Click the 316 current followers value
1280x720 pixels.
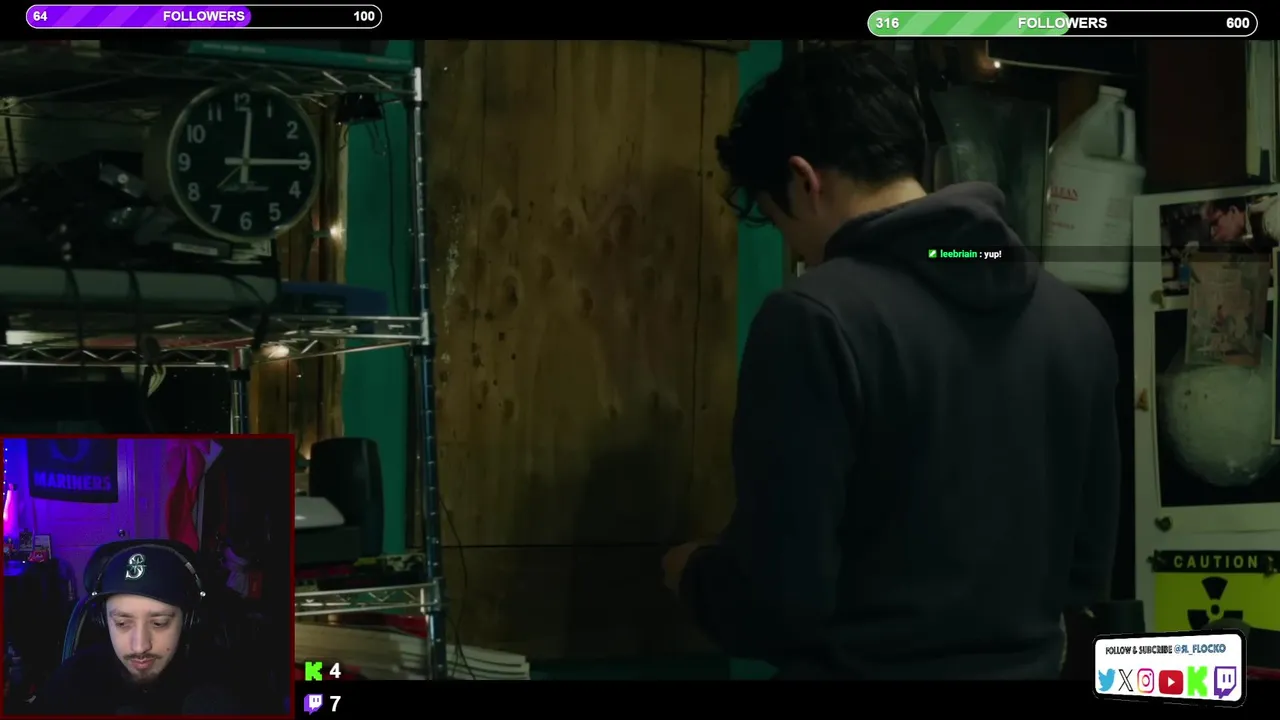pyautogui.click(x=887, y=23)
